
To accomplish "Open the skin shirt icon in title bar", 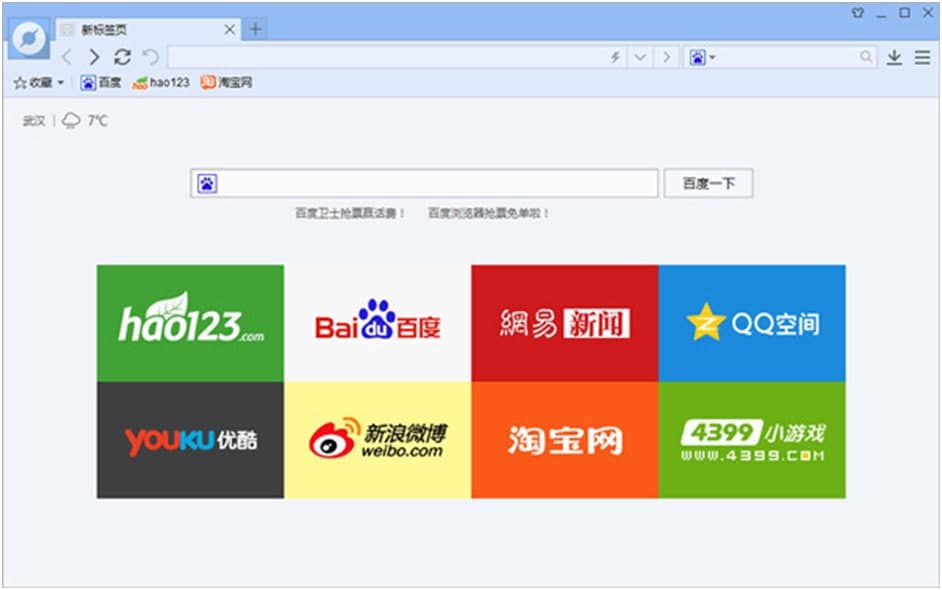I will [858, 13].
